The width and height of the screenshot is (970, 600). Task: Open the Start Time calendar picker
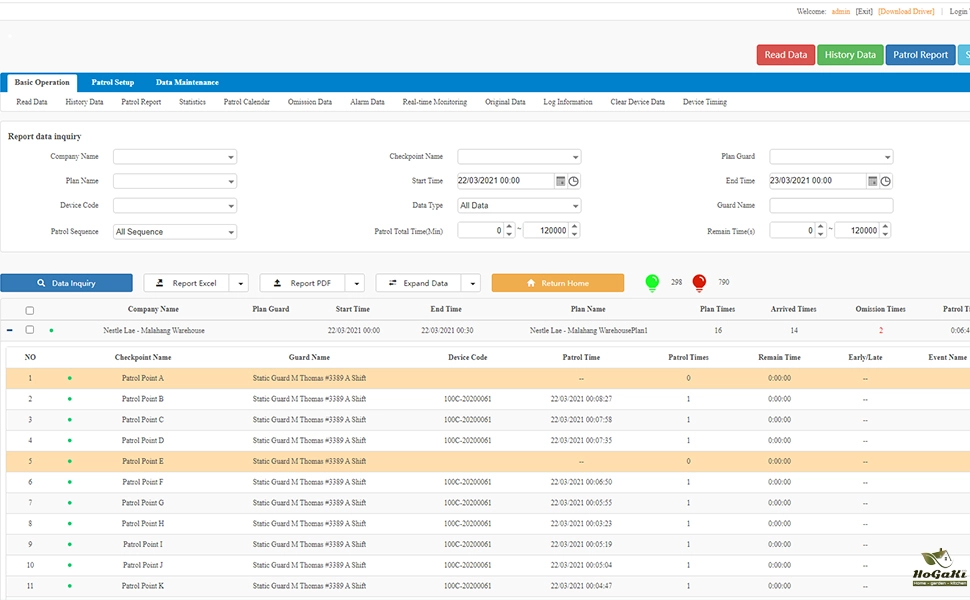pos(561,181)
